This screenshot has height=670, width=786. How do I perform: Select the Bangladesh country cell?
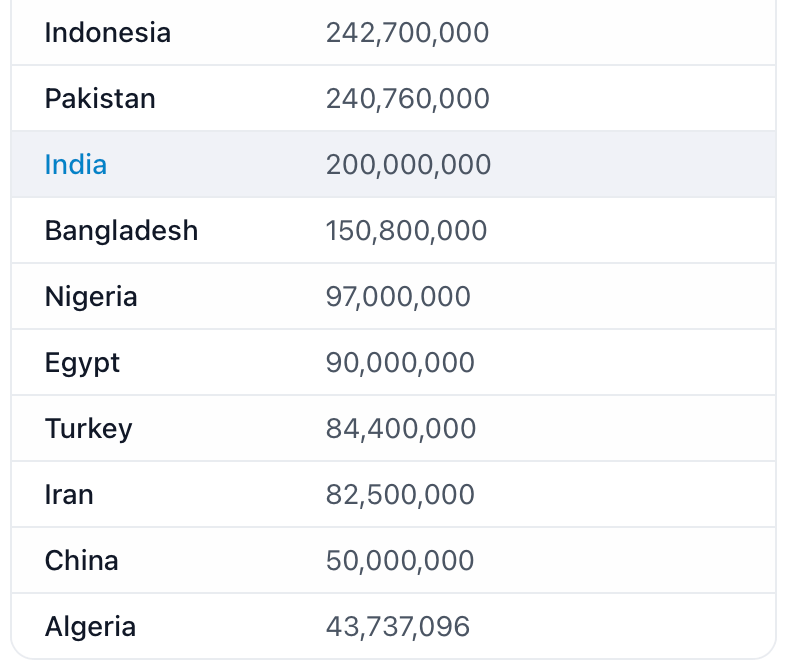coord(121,231)
